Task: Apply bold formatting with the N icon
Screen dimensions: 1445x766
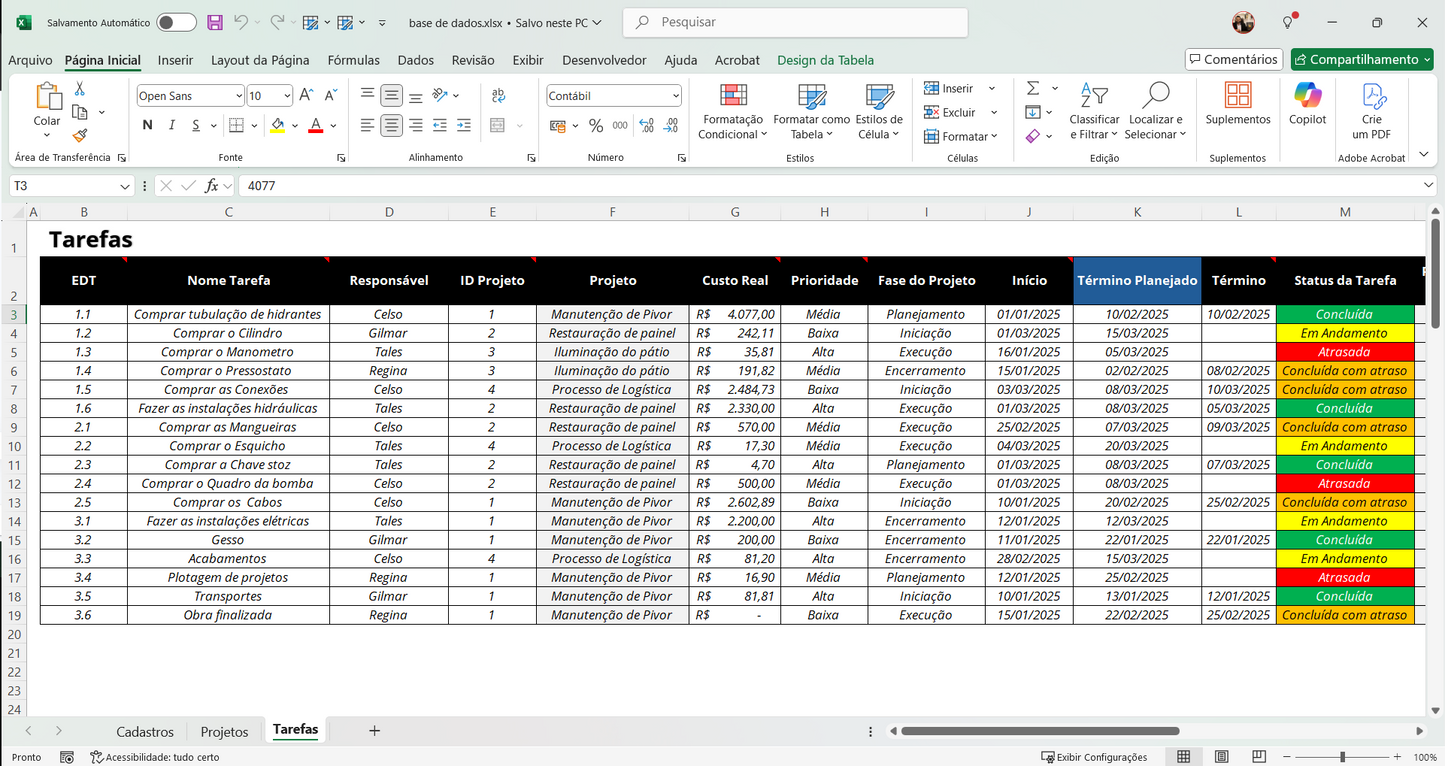Action: click(x=147, y=125)
